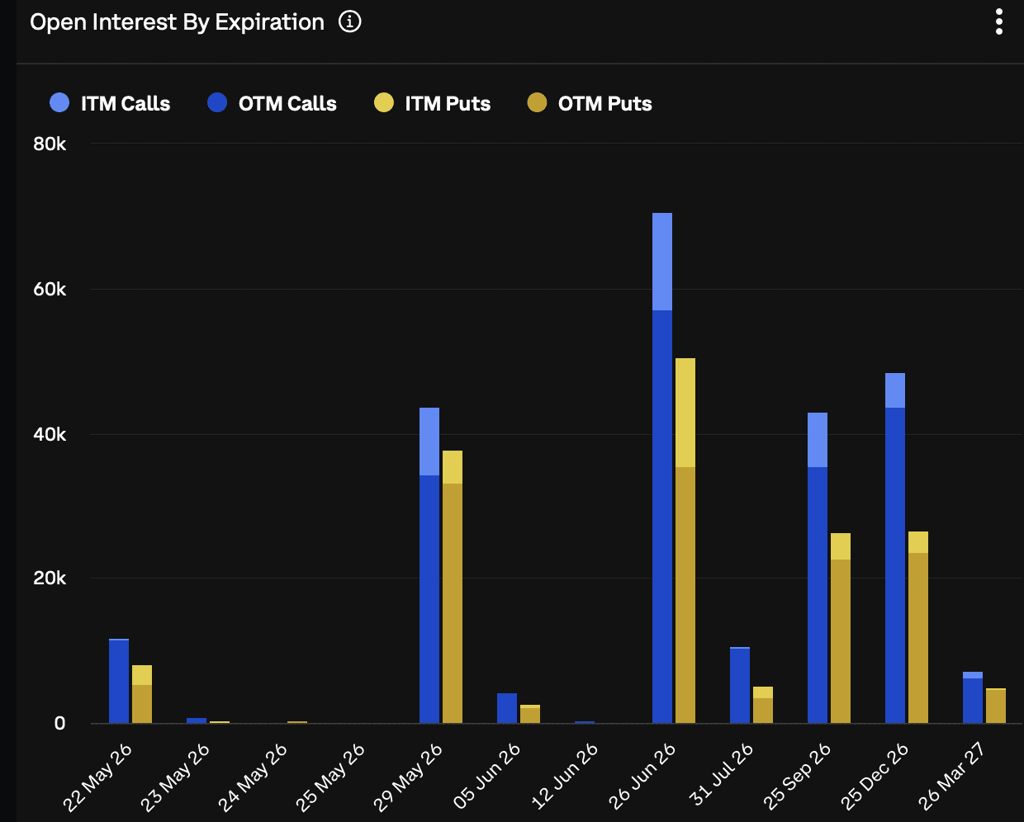Click the 80k y-axis value
The height and width of the screenshot is (822, 1024).
[x=50, y=144]
